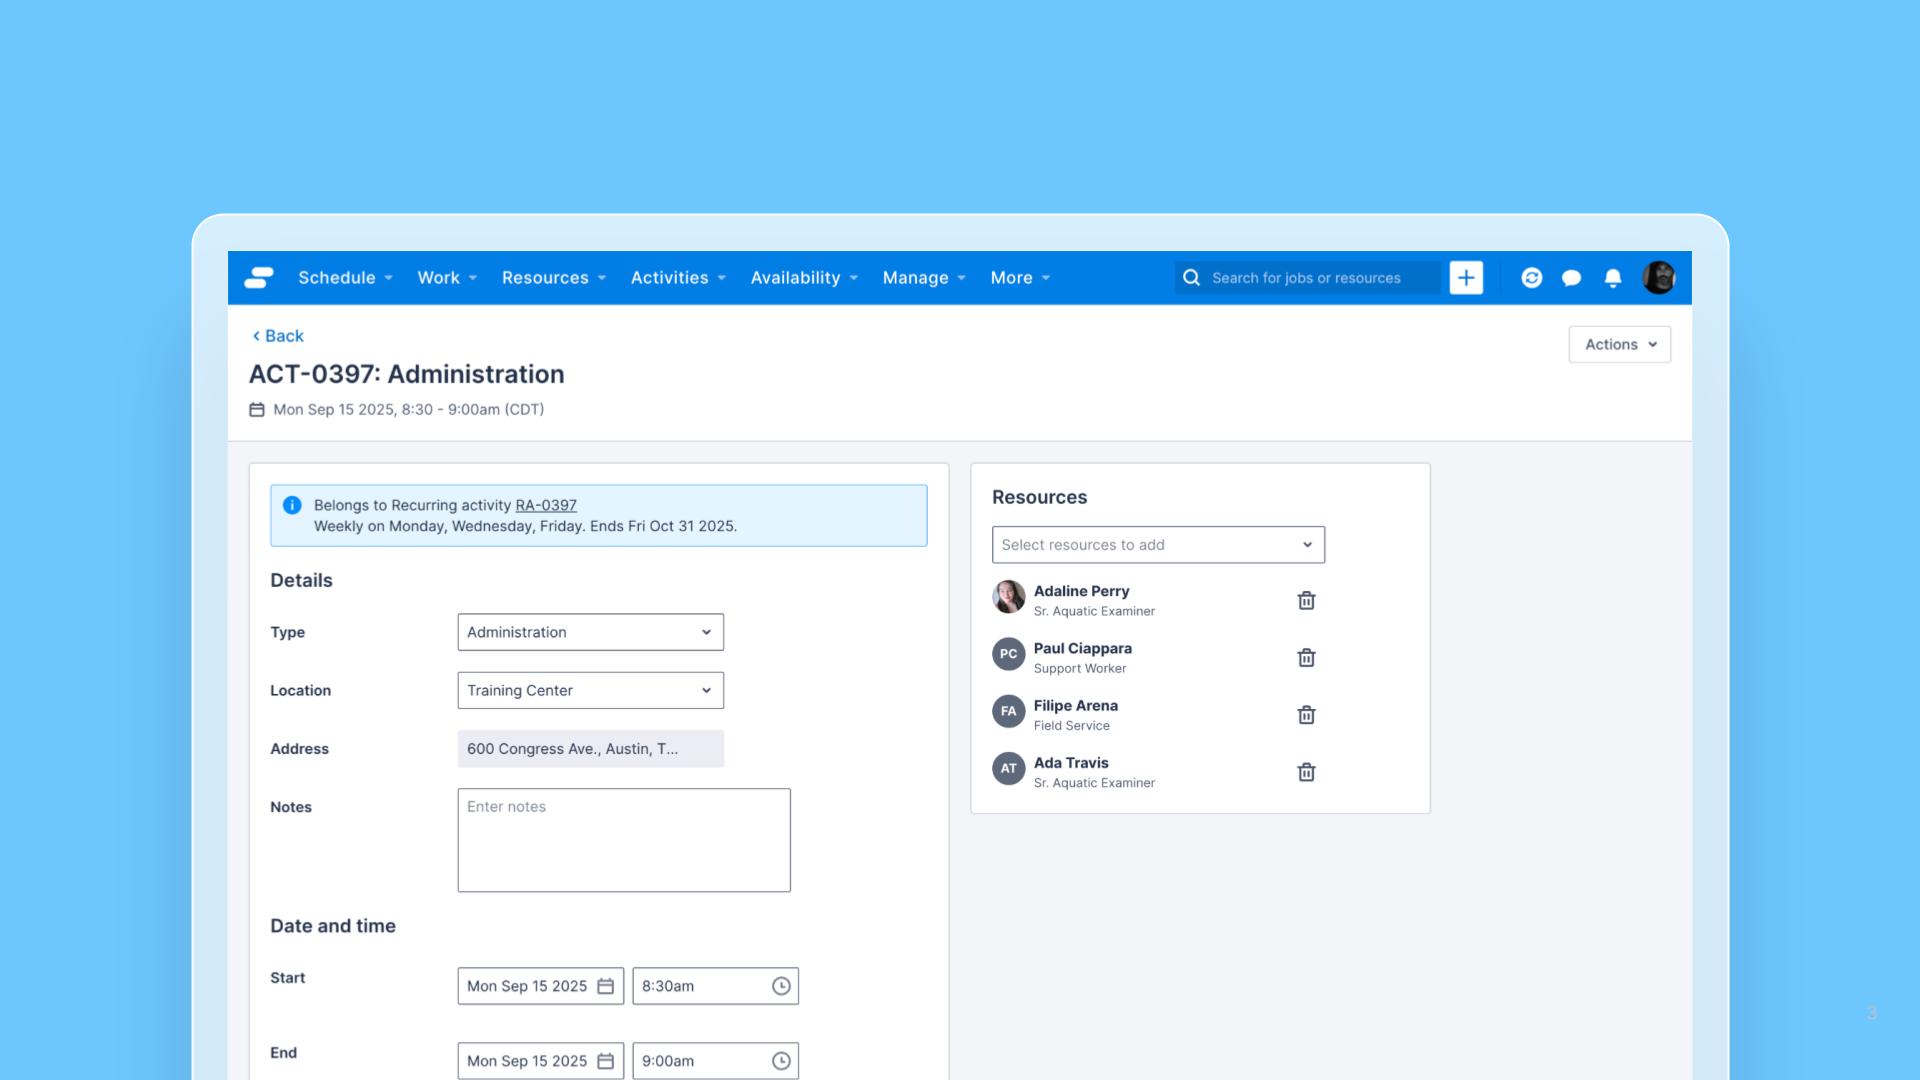Remove Ada Travis from resources
Image resolution: width=1920 pixels, height=1080 pixels.
1306,771
